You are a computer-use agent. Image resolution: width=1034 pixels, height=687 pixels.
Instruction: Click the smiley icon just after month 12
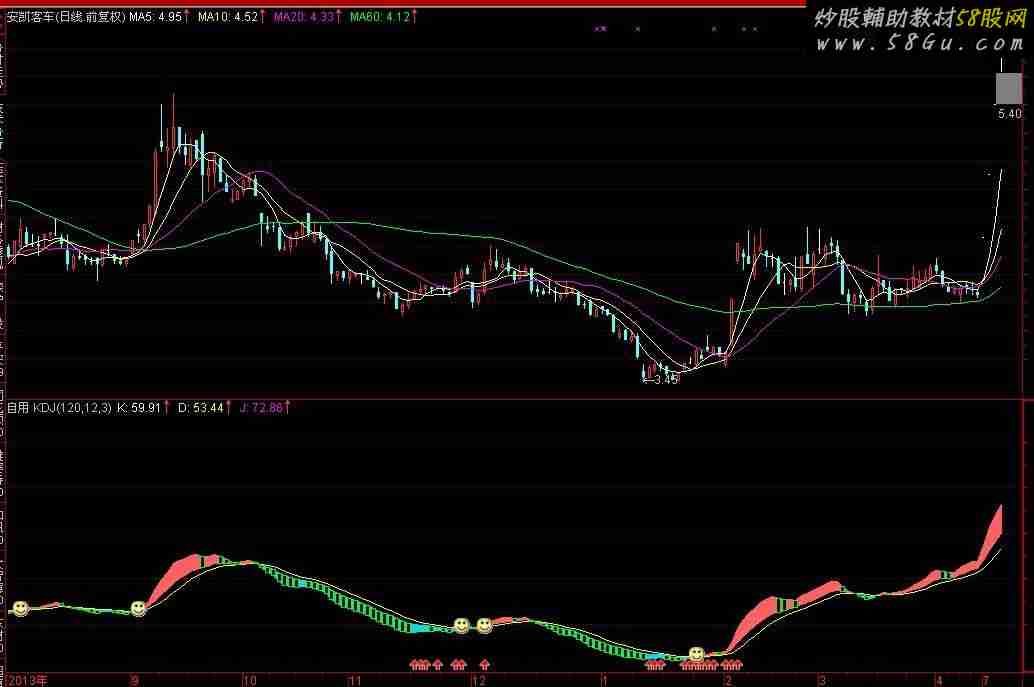tap(484, 625)
